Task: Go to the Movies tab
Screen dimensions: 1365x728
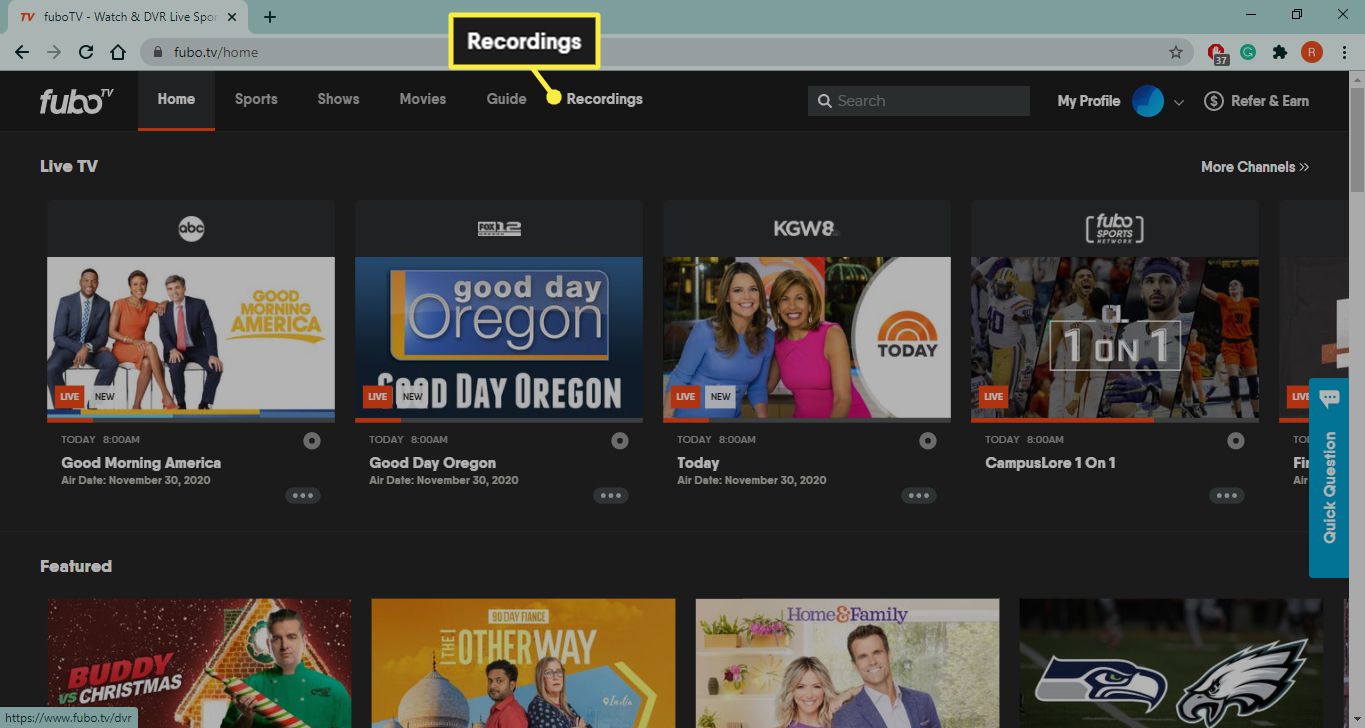Action: pos(422,99)
